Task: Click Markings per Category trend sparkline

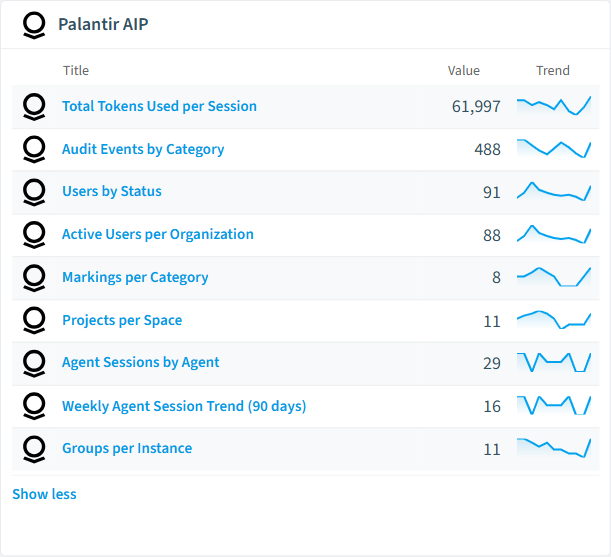Action: (554, 277)
